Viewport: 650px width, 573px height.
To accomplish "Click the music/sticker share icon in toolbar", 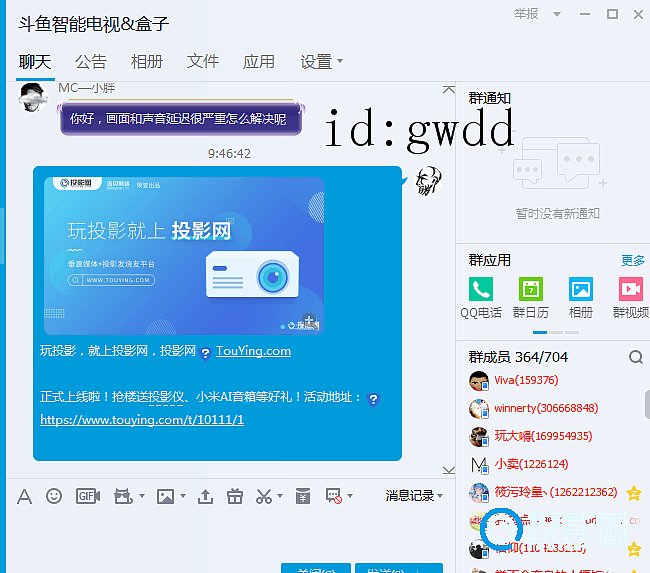I will (x=123, y=496).
